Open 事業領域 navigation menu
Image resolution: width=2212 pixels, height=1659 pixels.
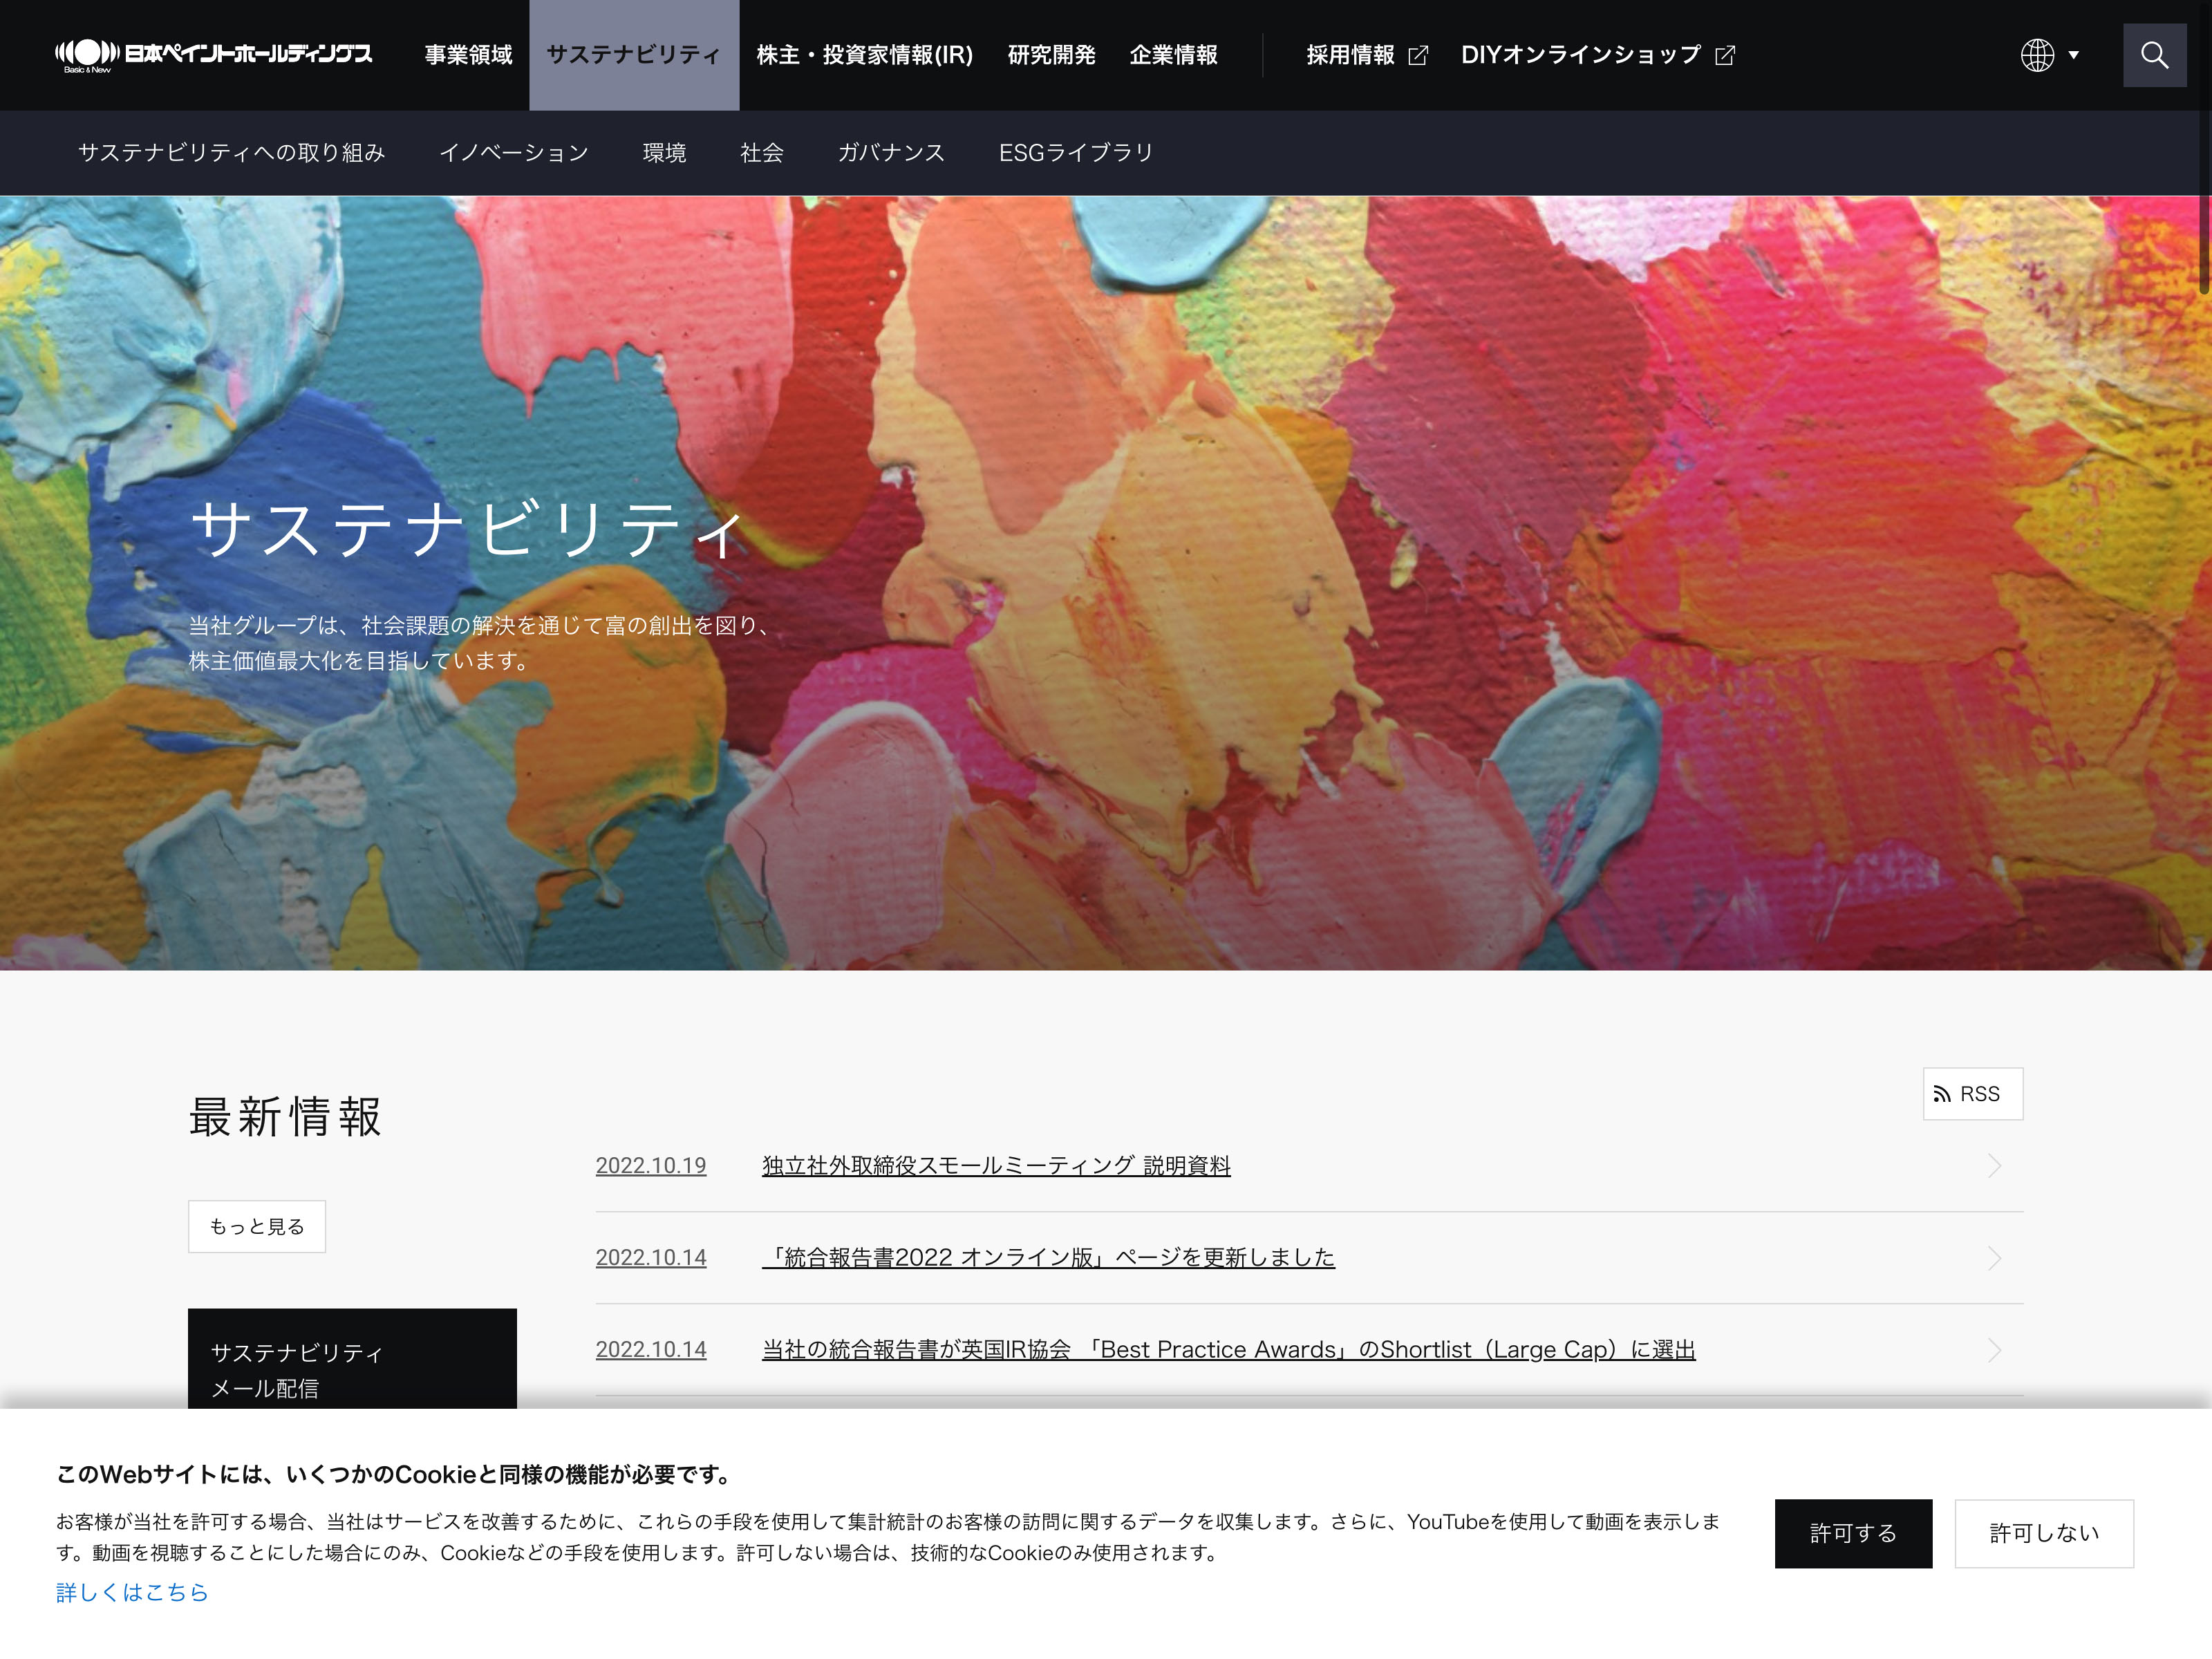(x=468, y=55)
